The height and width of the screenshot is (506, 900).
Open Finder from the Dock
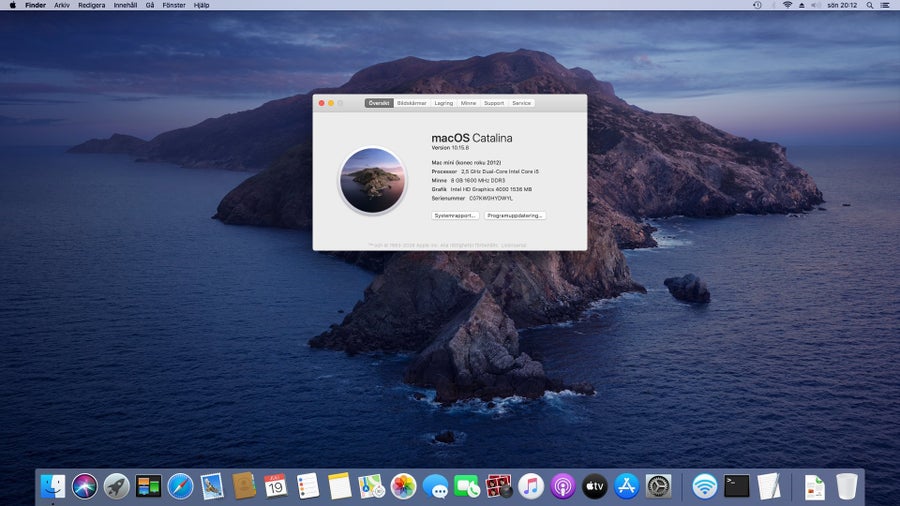(53, 486)
